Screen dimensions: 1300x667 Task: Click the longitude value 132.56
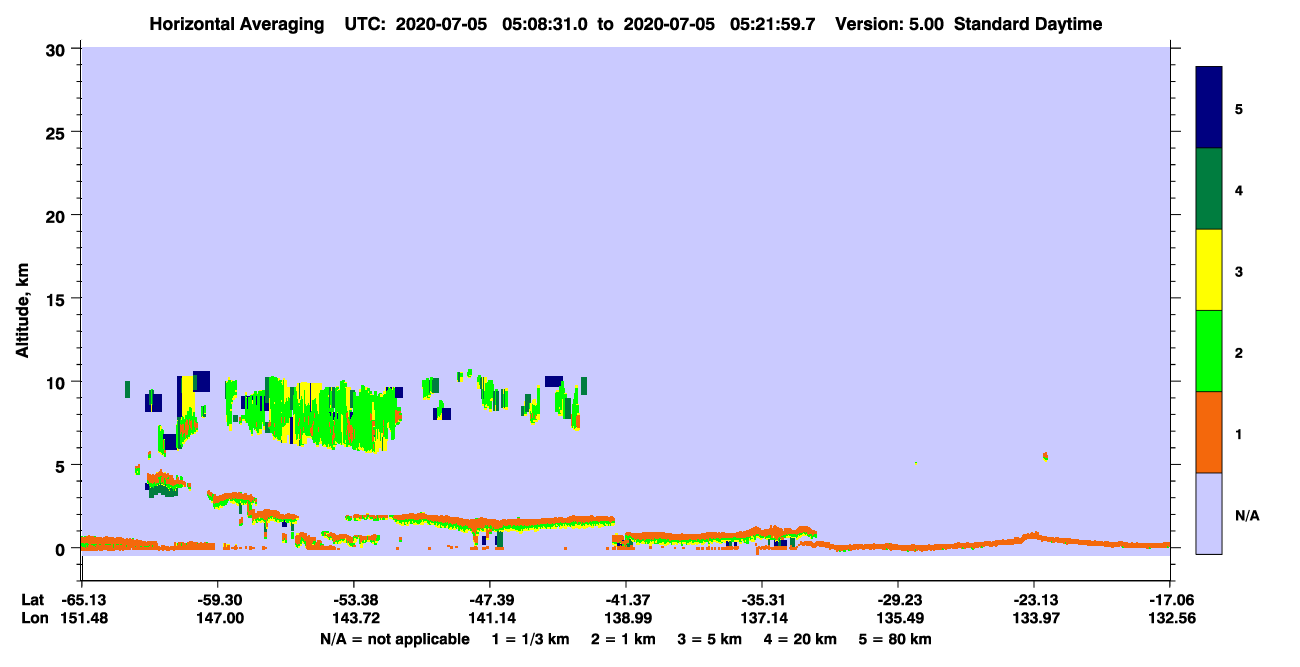pyautogui.click(x=1170, y=619)
